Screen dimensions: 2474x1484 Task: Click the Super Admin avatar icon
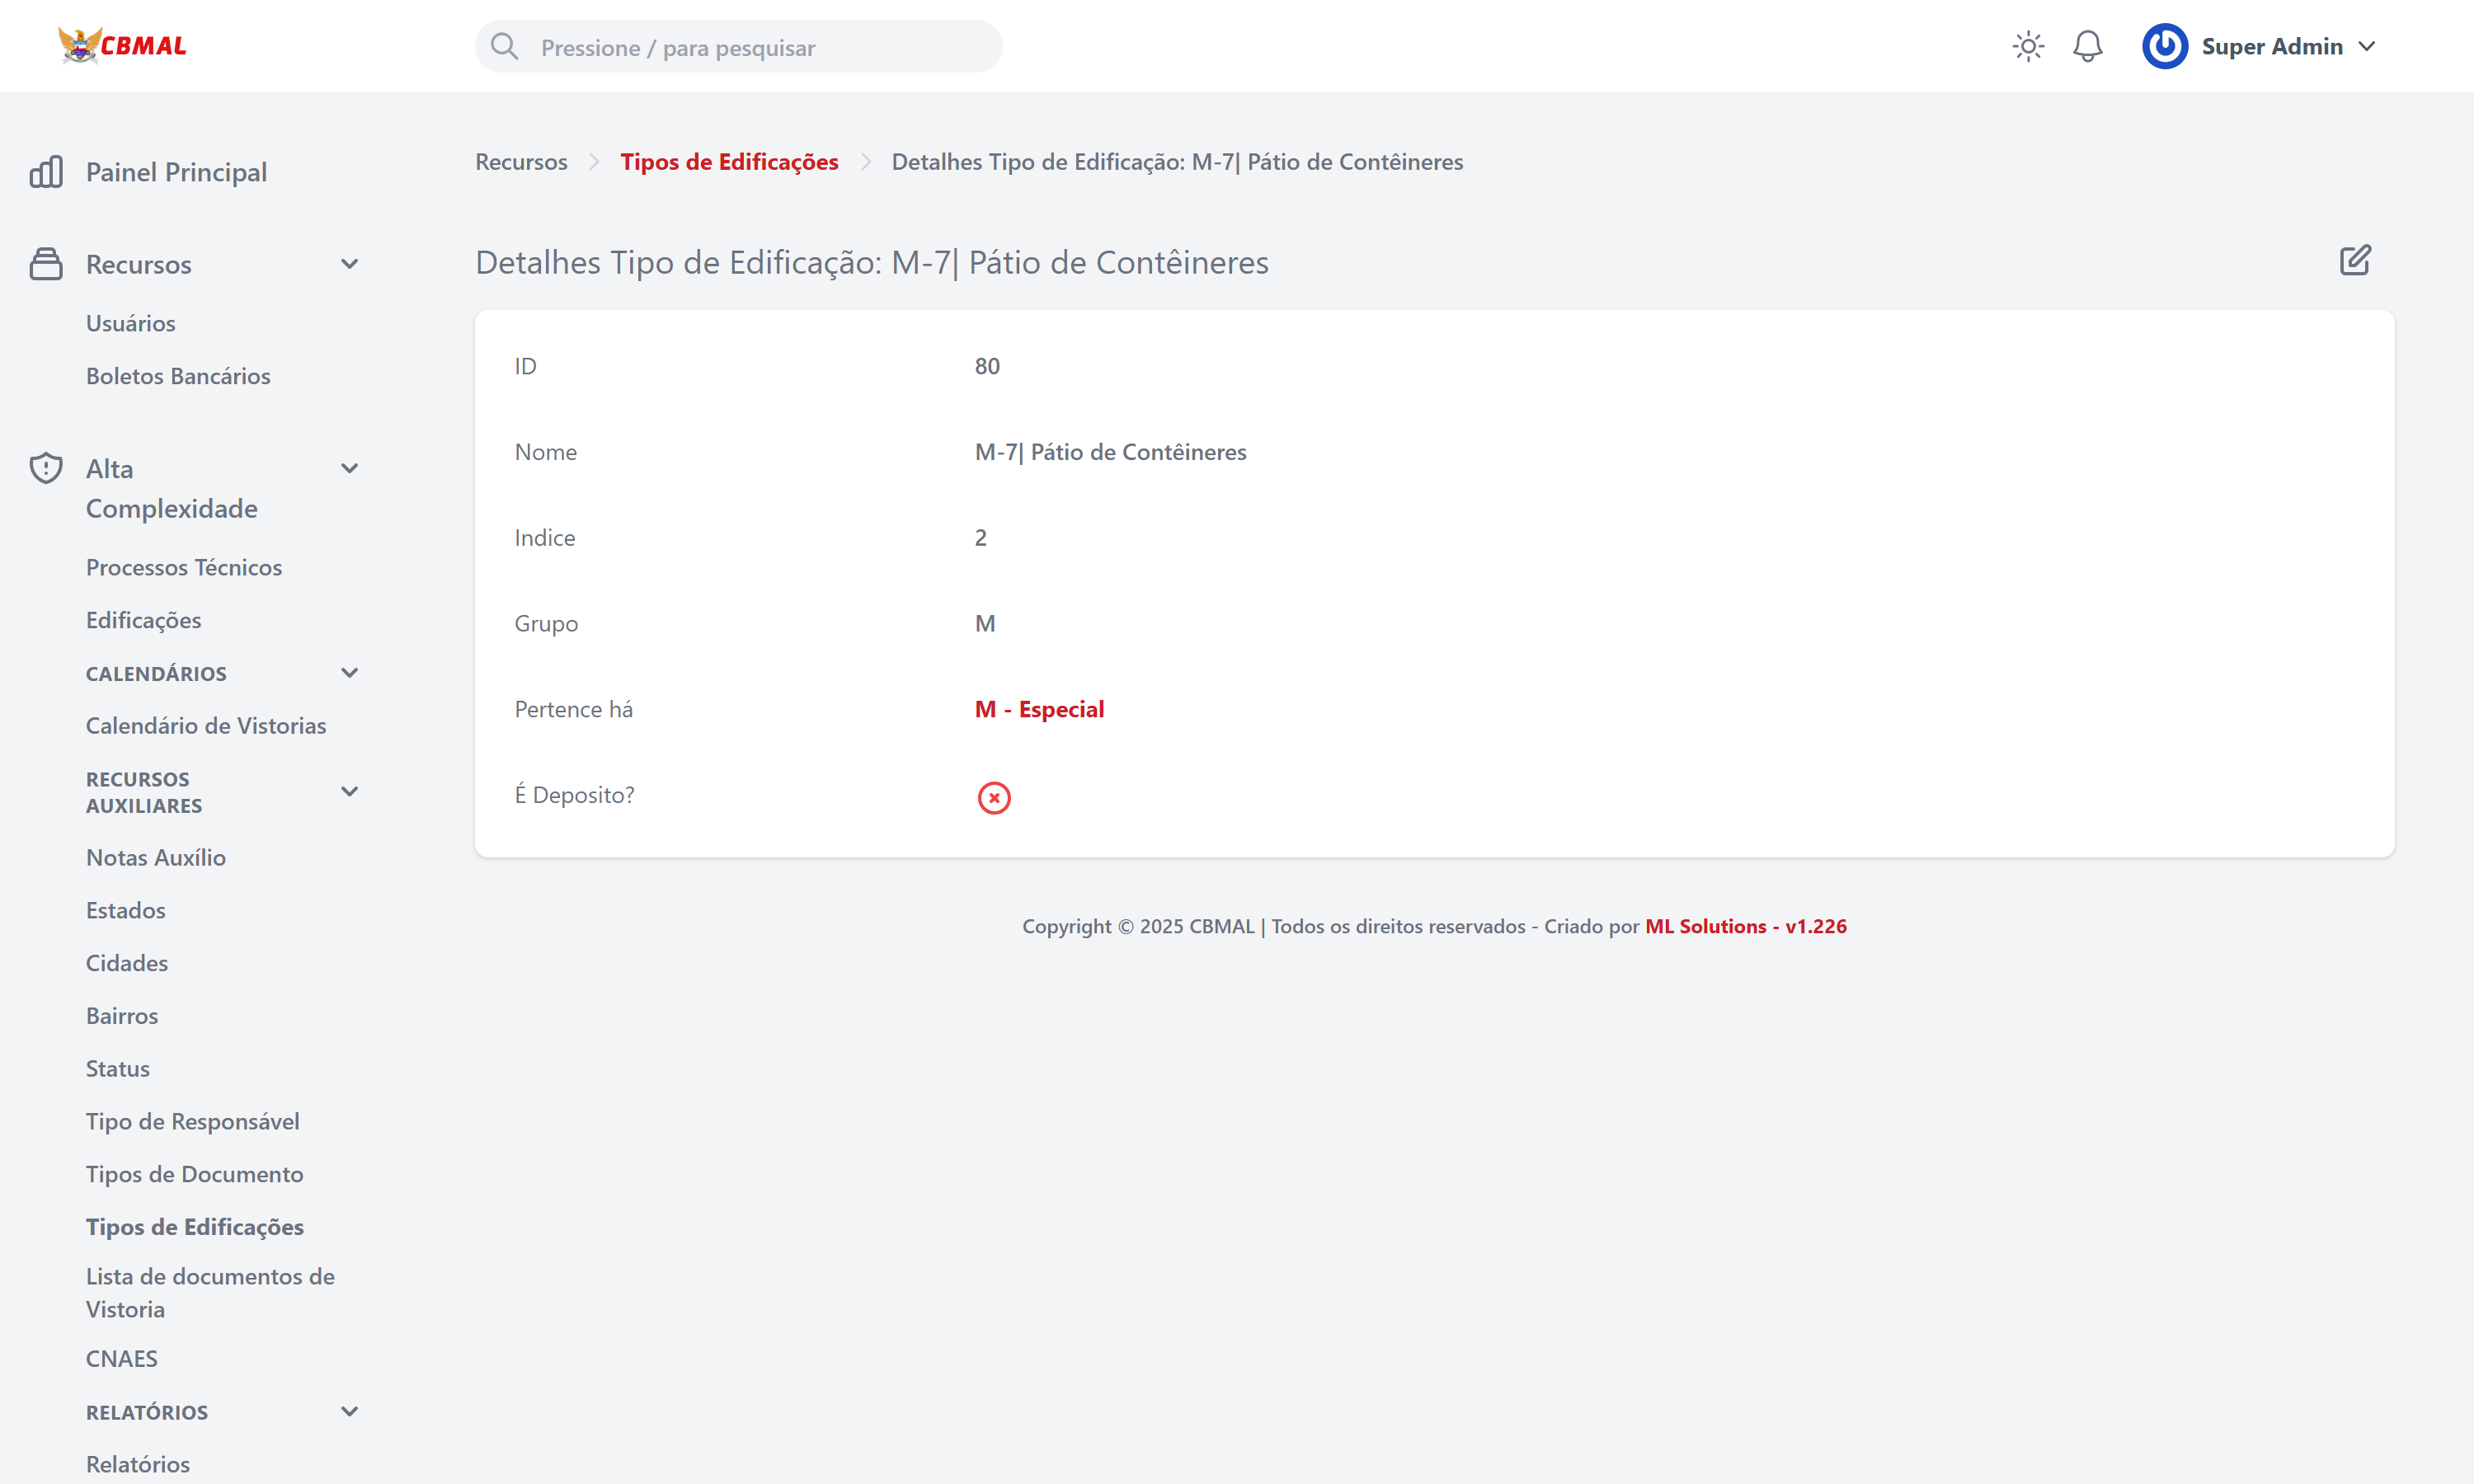tap(2164, 47)
